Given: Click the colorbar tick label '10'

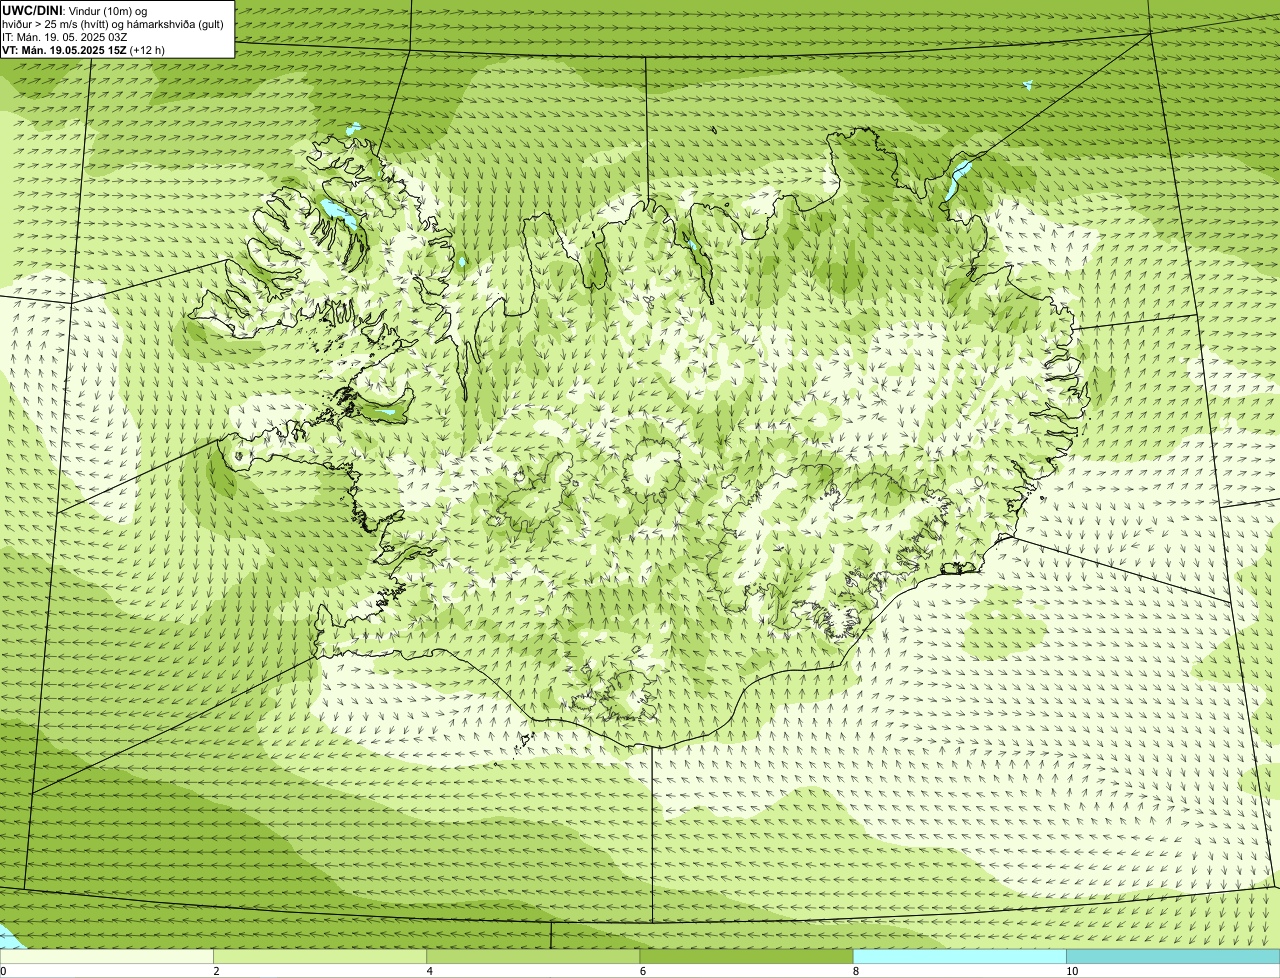Looking at the screenshot, I should (1072, 971).
